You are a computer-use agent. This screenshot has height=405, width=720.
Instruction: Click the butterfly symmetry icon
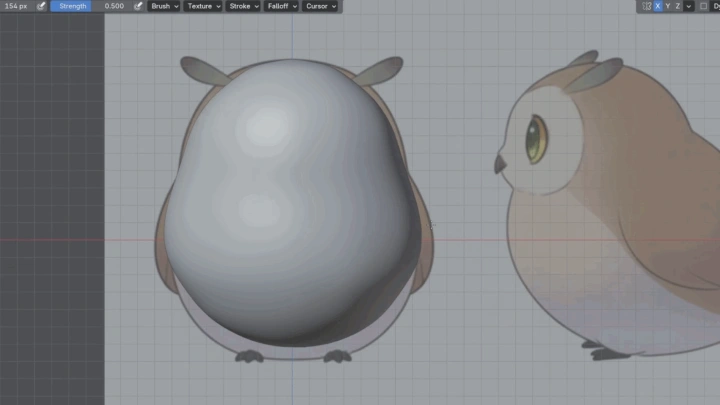tap(647, 6)
